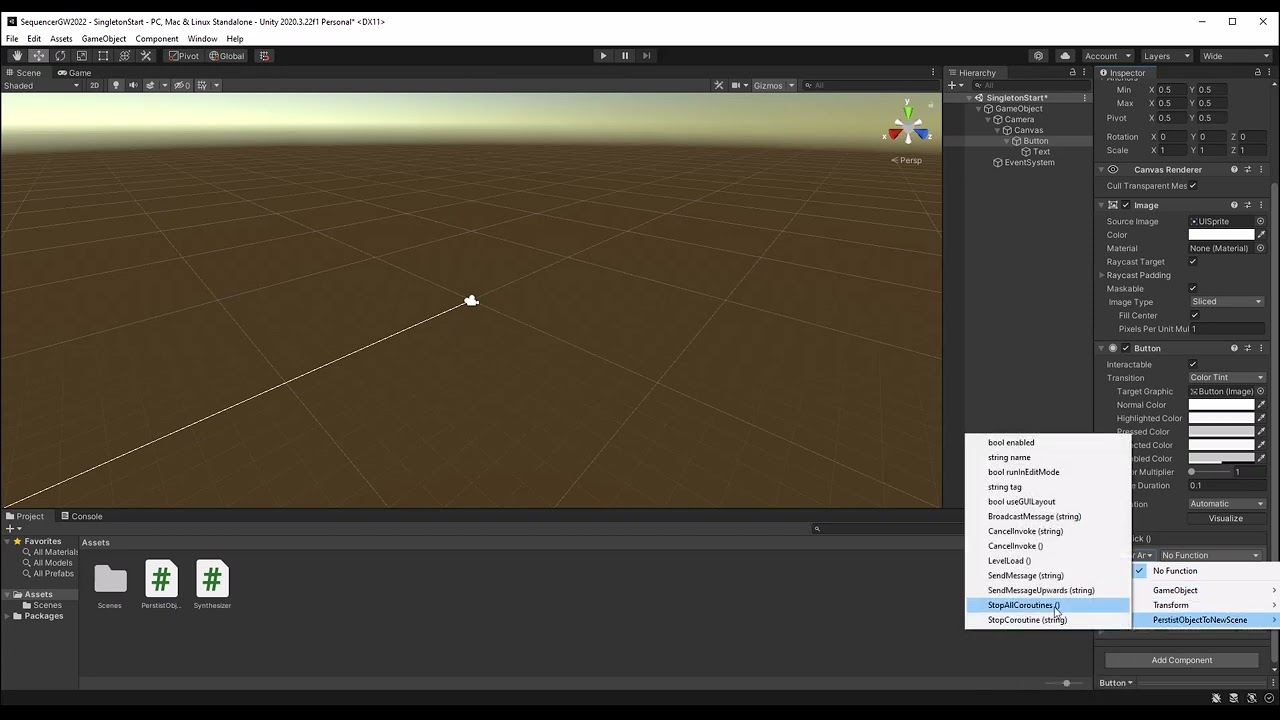This screenshot has width=1280, height=720.
Task: Click the Play button
Action: pos(603,56)
